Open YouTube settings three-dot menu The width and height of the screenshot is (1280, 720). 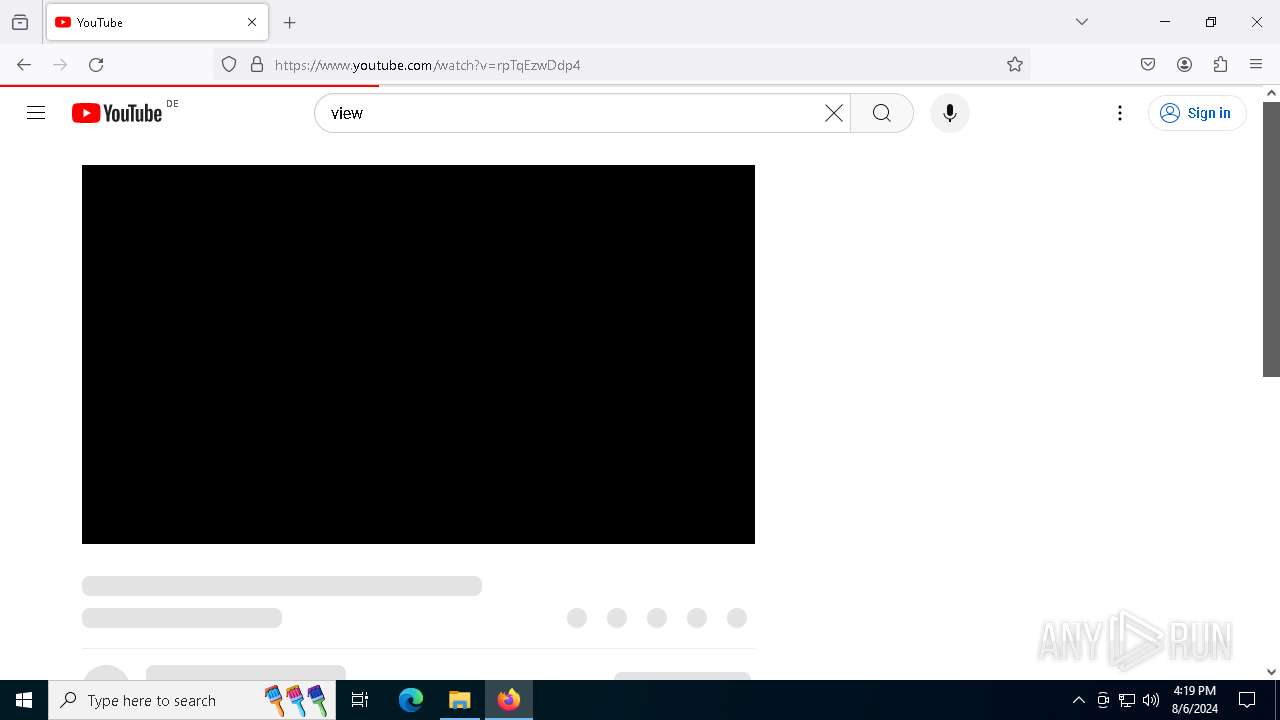(1120, 113)
